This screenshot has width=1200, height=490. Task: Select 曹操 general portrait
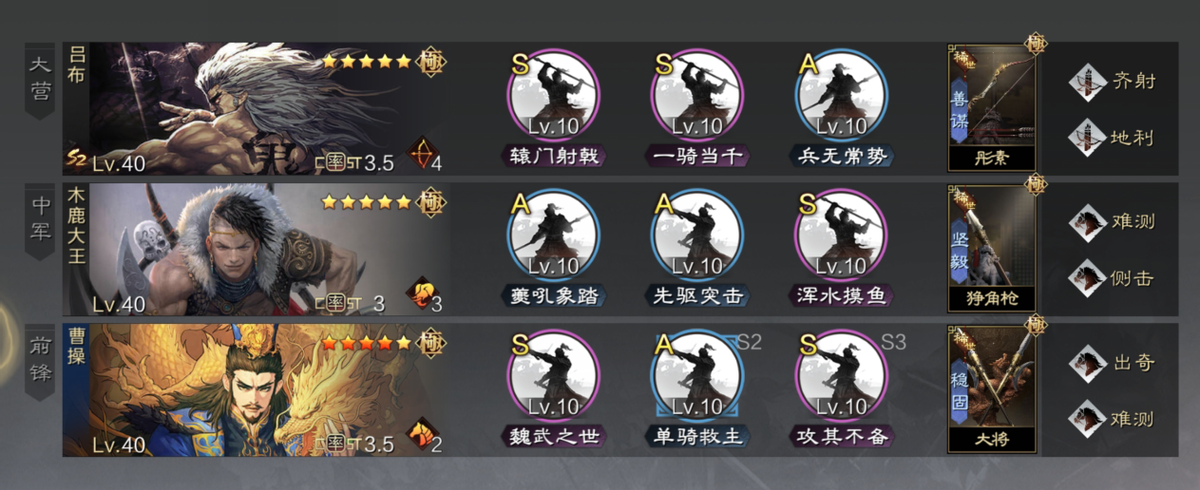(x=256, y=389)
